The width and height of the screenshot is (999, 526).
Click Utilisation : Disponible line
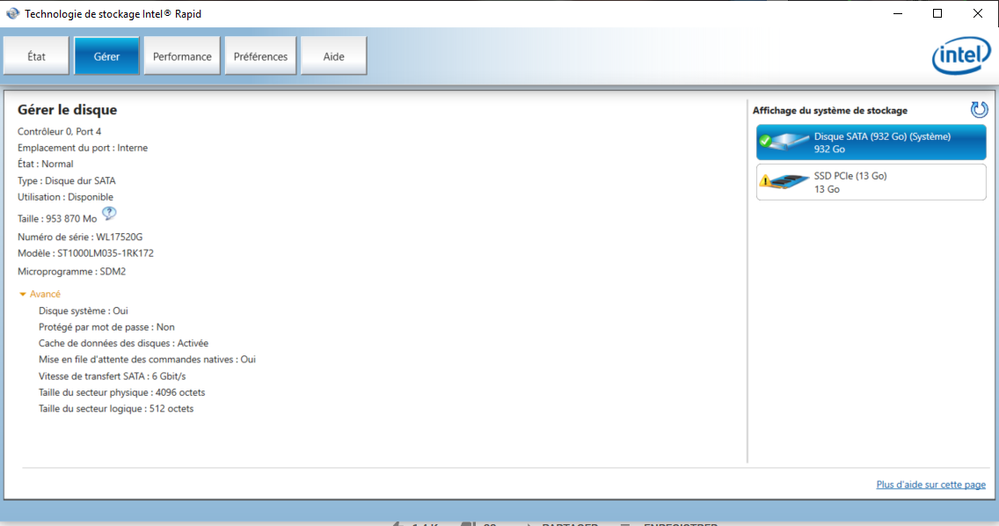[66, 197]
